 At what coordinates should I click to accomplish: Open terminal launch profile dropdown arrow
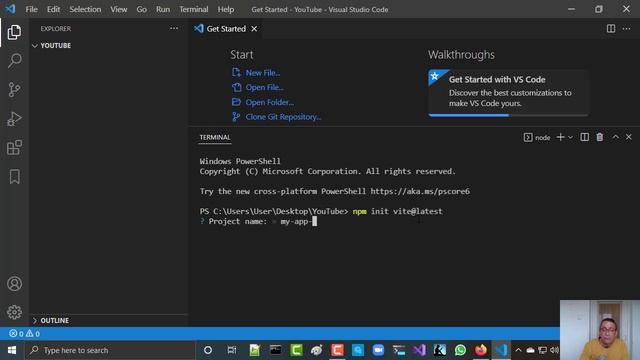point(570,138)
